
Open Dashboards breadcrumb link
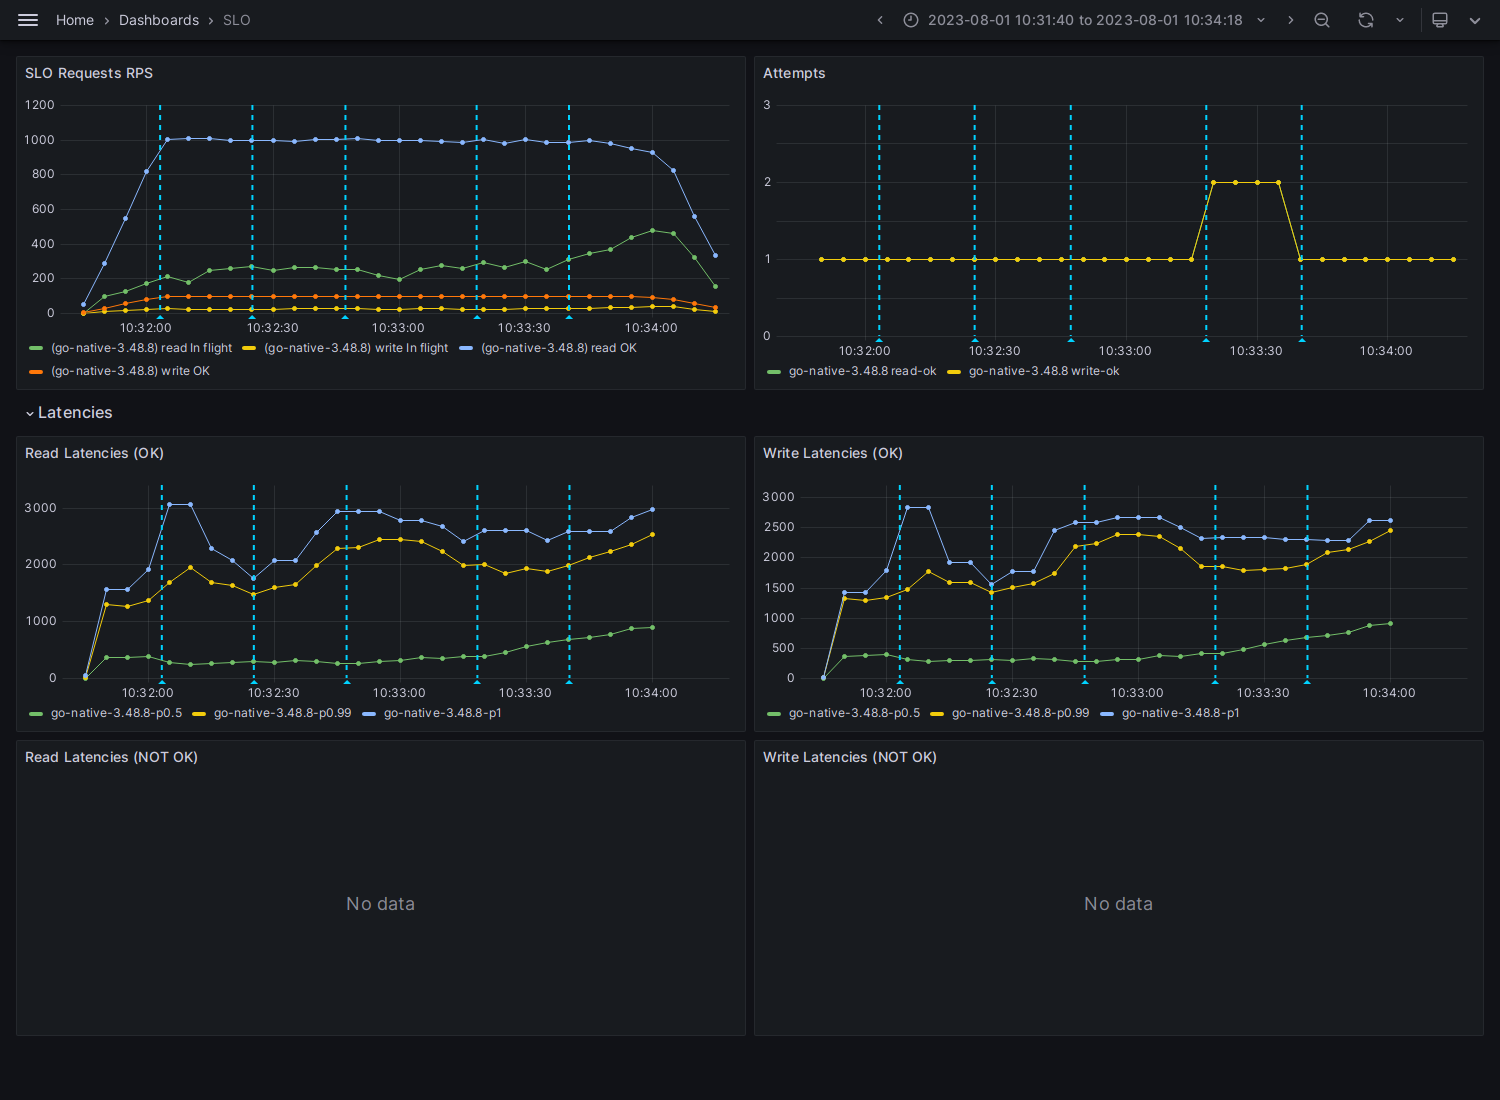(x=159, y=20)
